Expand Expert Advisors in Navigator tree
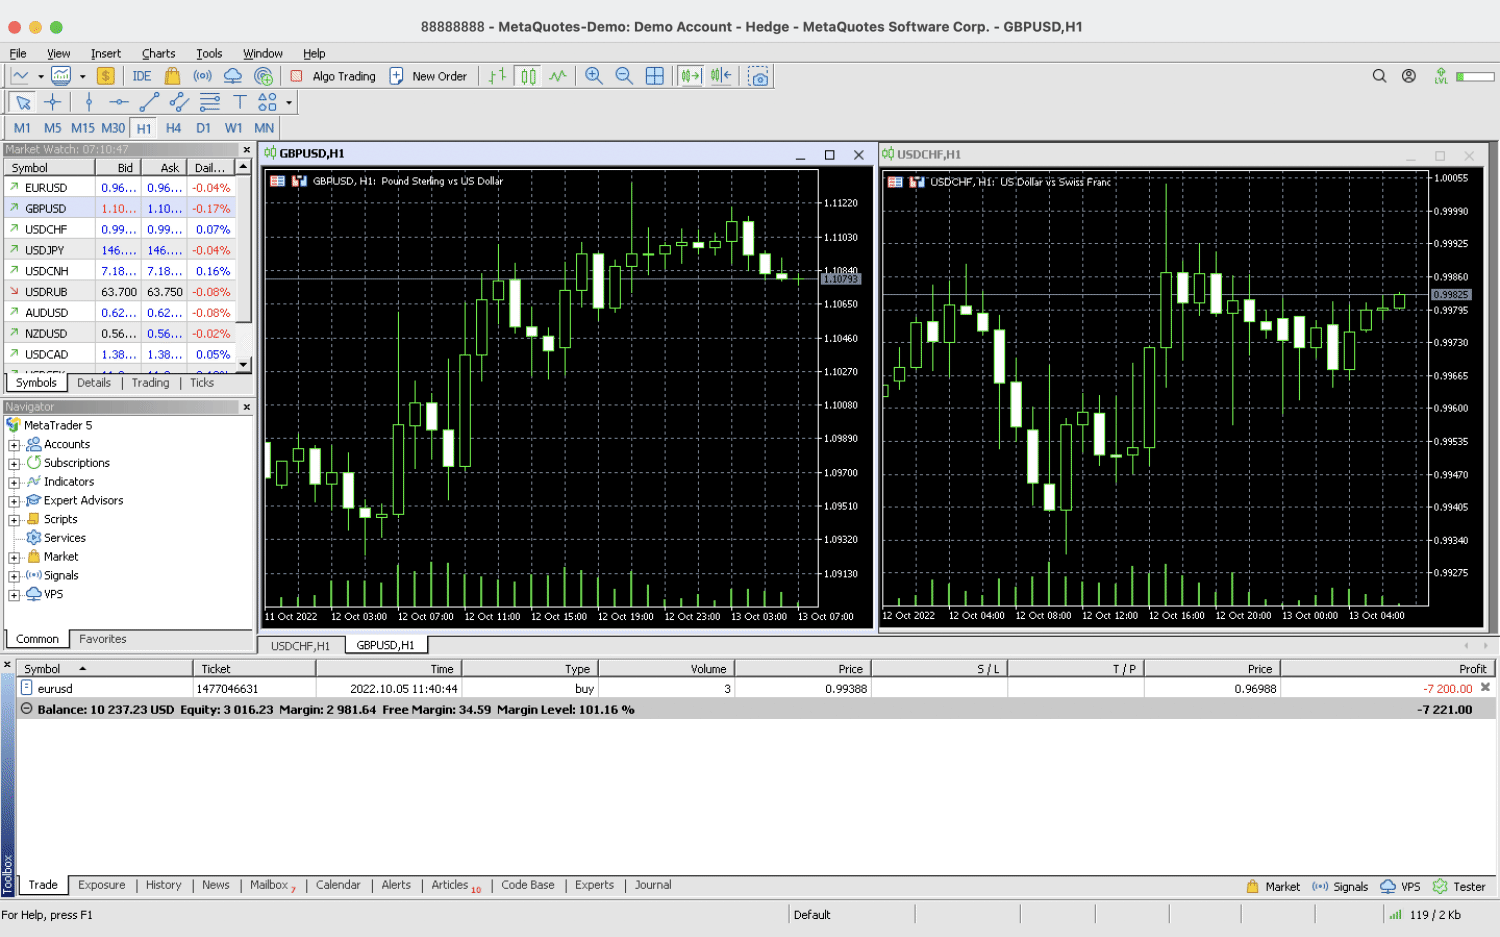 pos(14,501)
